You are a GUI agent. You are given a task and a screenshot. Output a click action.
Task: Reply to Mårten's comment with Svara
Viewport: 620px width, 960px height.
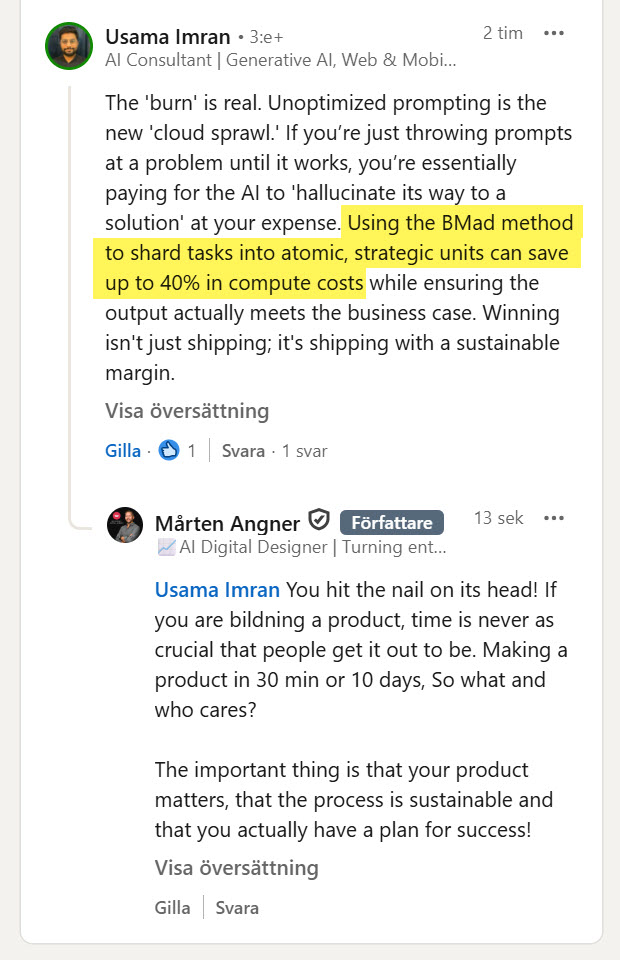(x=235, y=908)
